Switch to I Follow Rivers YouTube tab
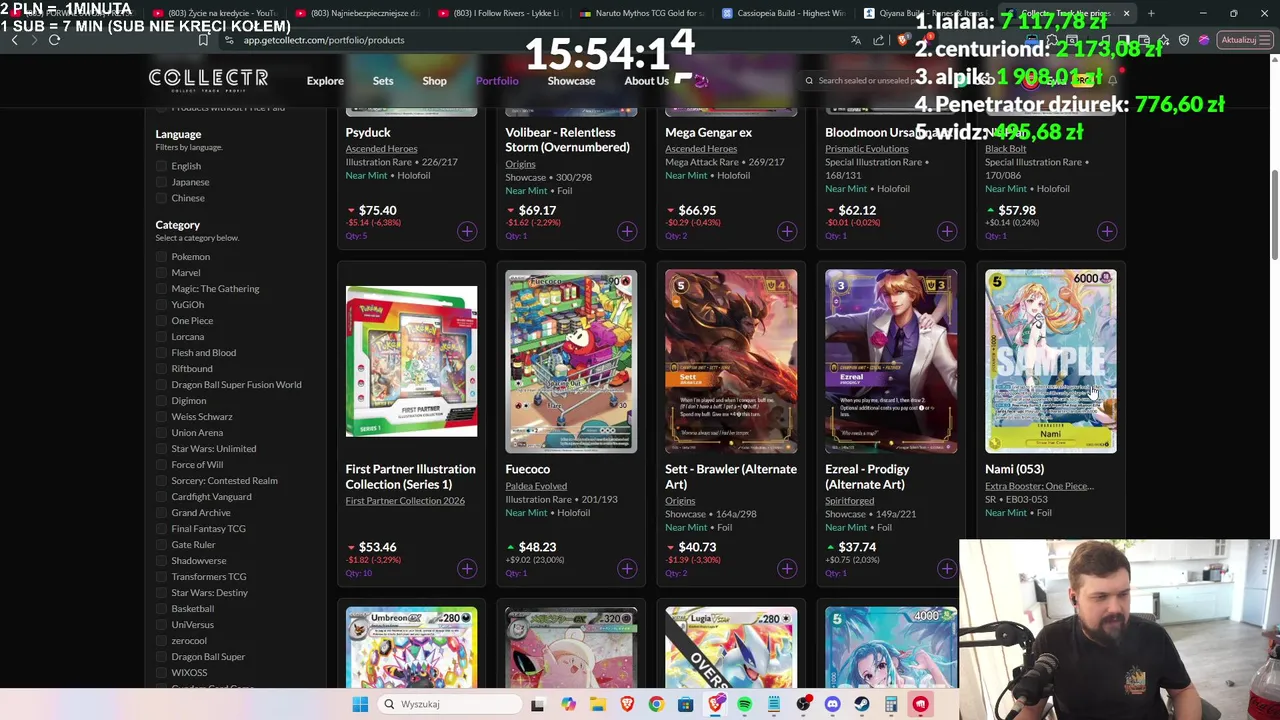This screenshot has width=1280, height=720. point(499,13)
